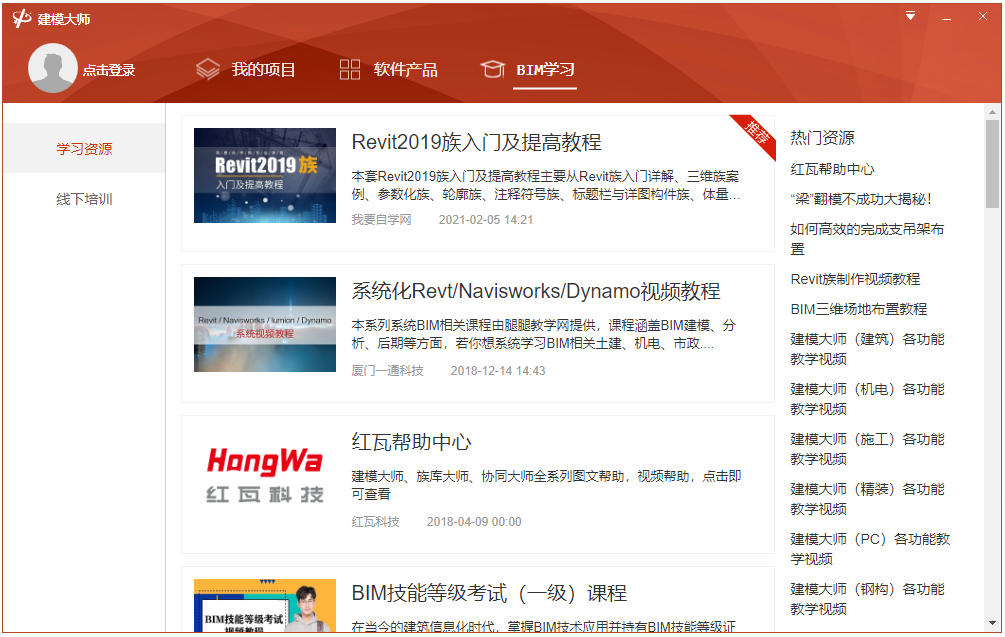
Task: Open the Revit/Navisworks/Dynamo course thumbnail
Action: click(x=265, y=324)
